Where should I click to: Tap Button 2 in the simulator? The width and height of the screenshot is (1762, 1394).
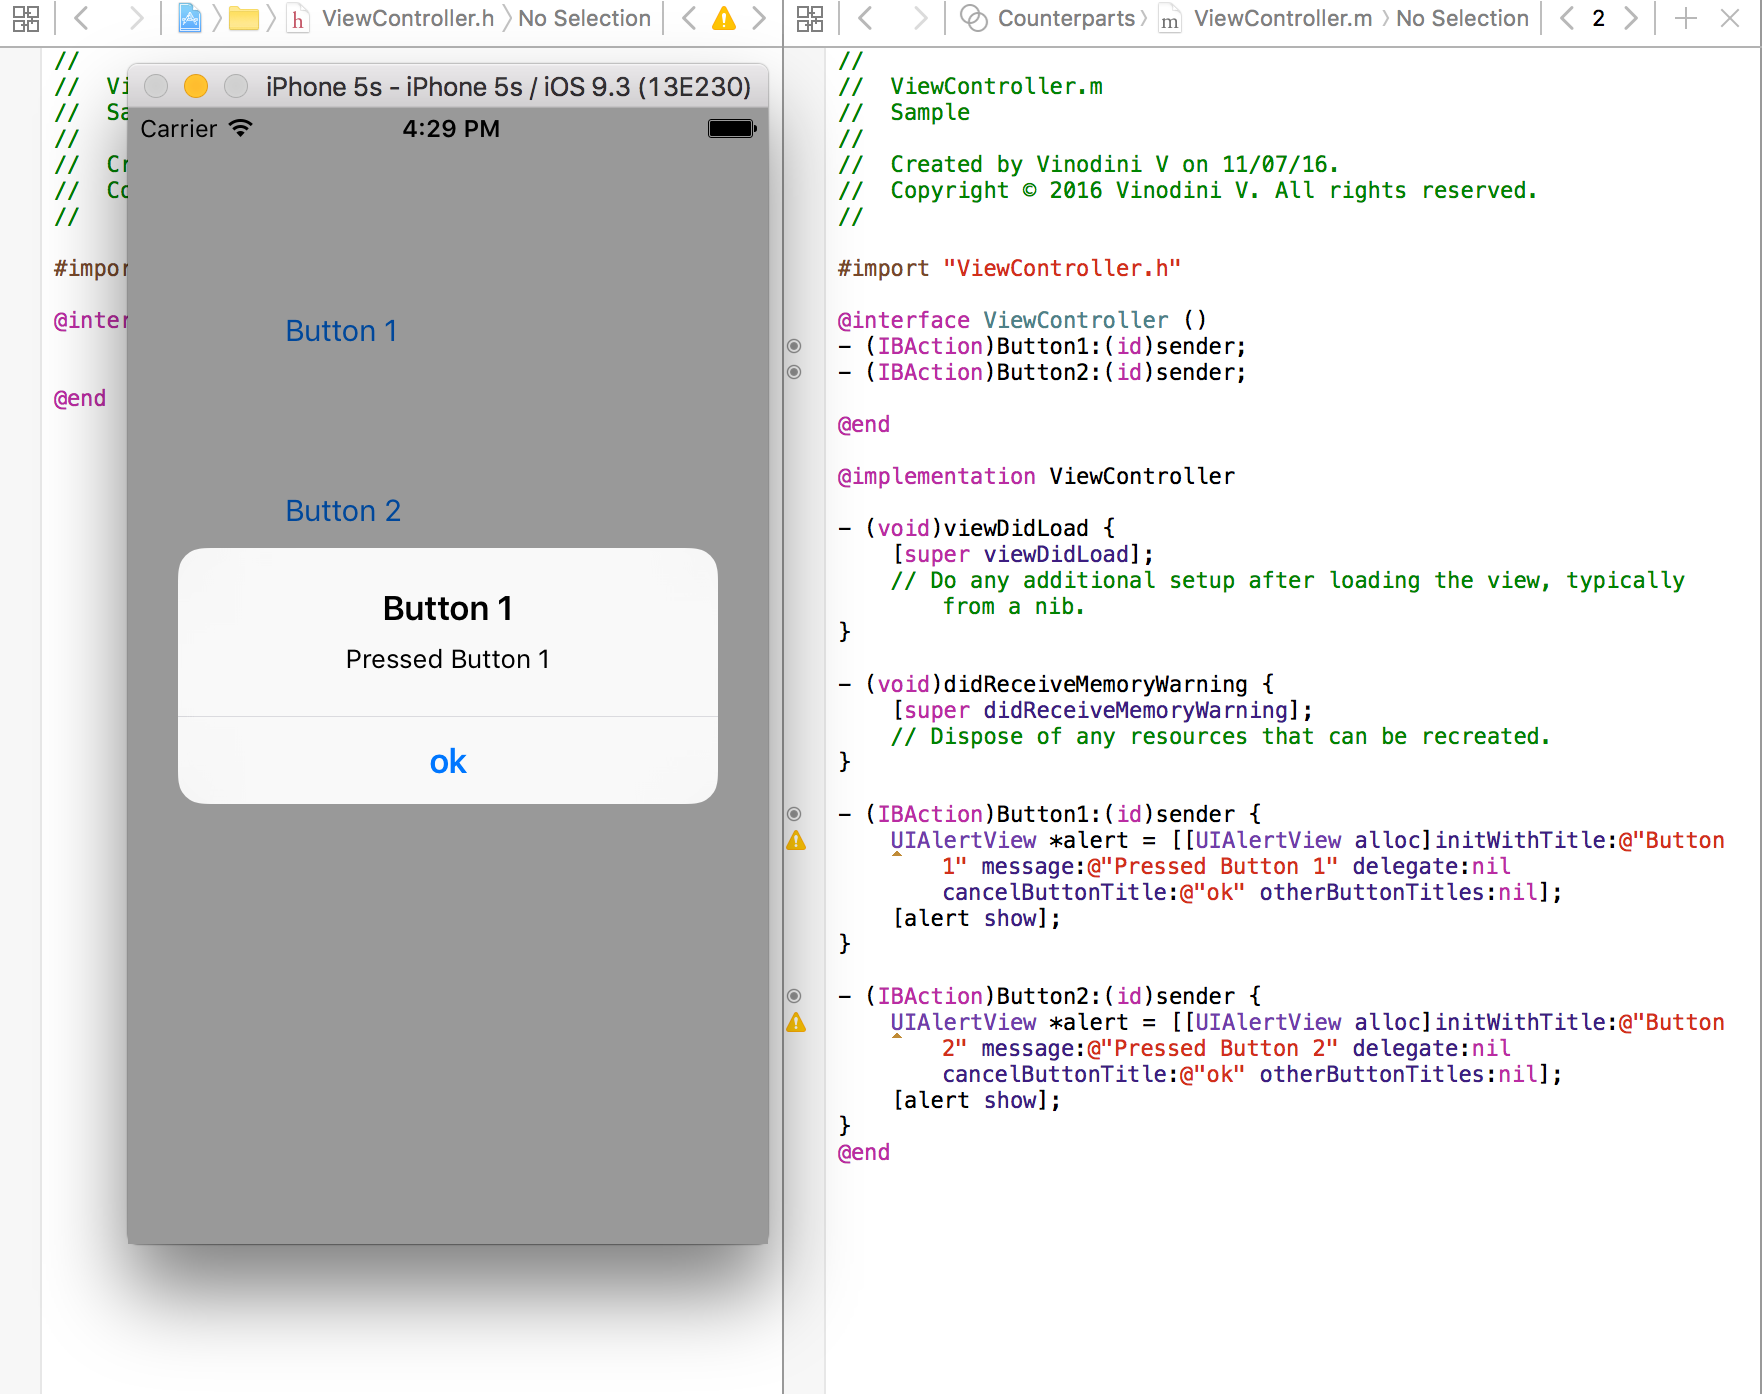(343, 511)
